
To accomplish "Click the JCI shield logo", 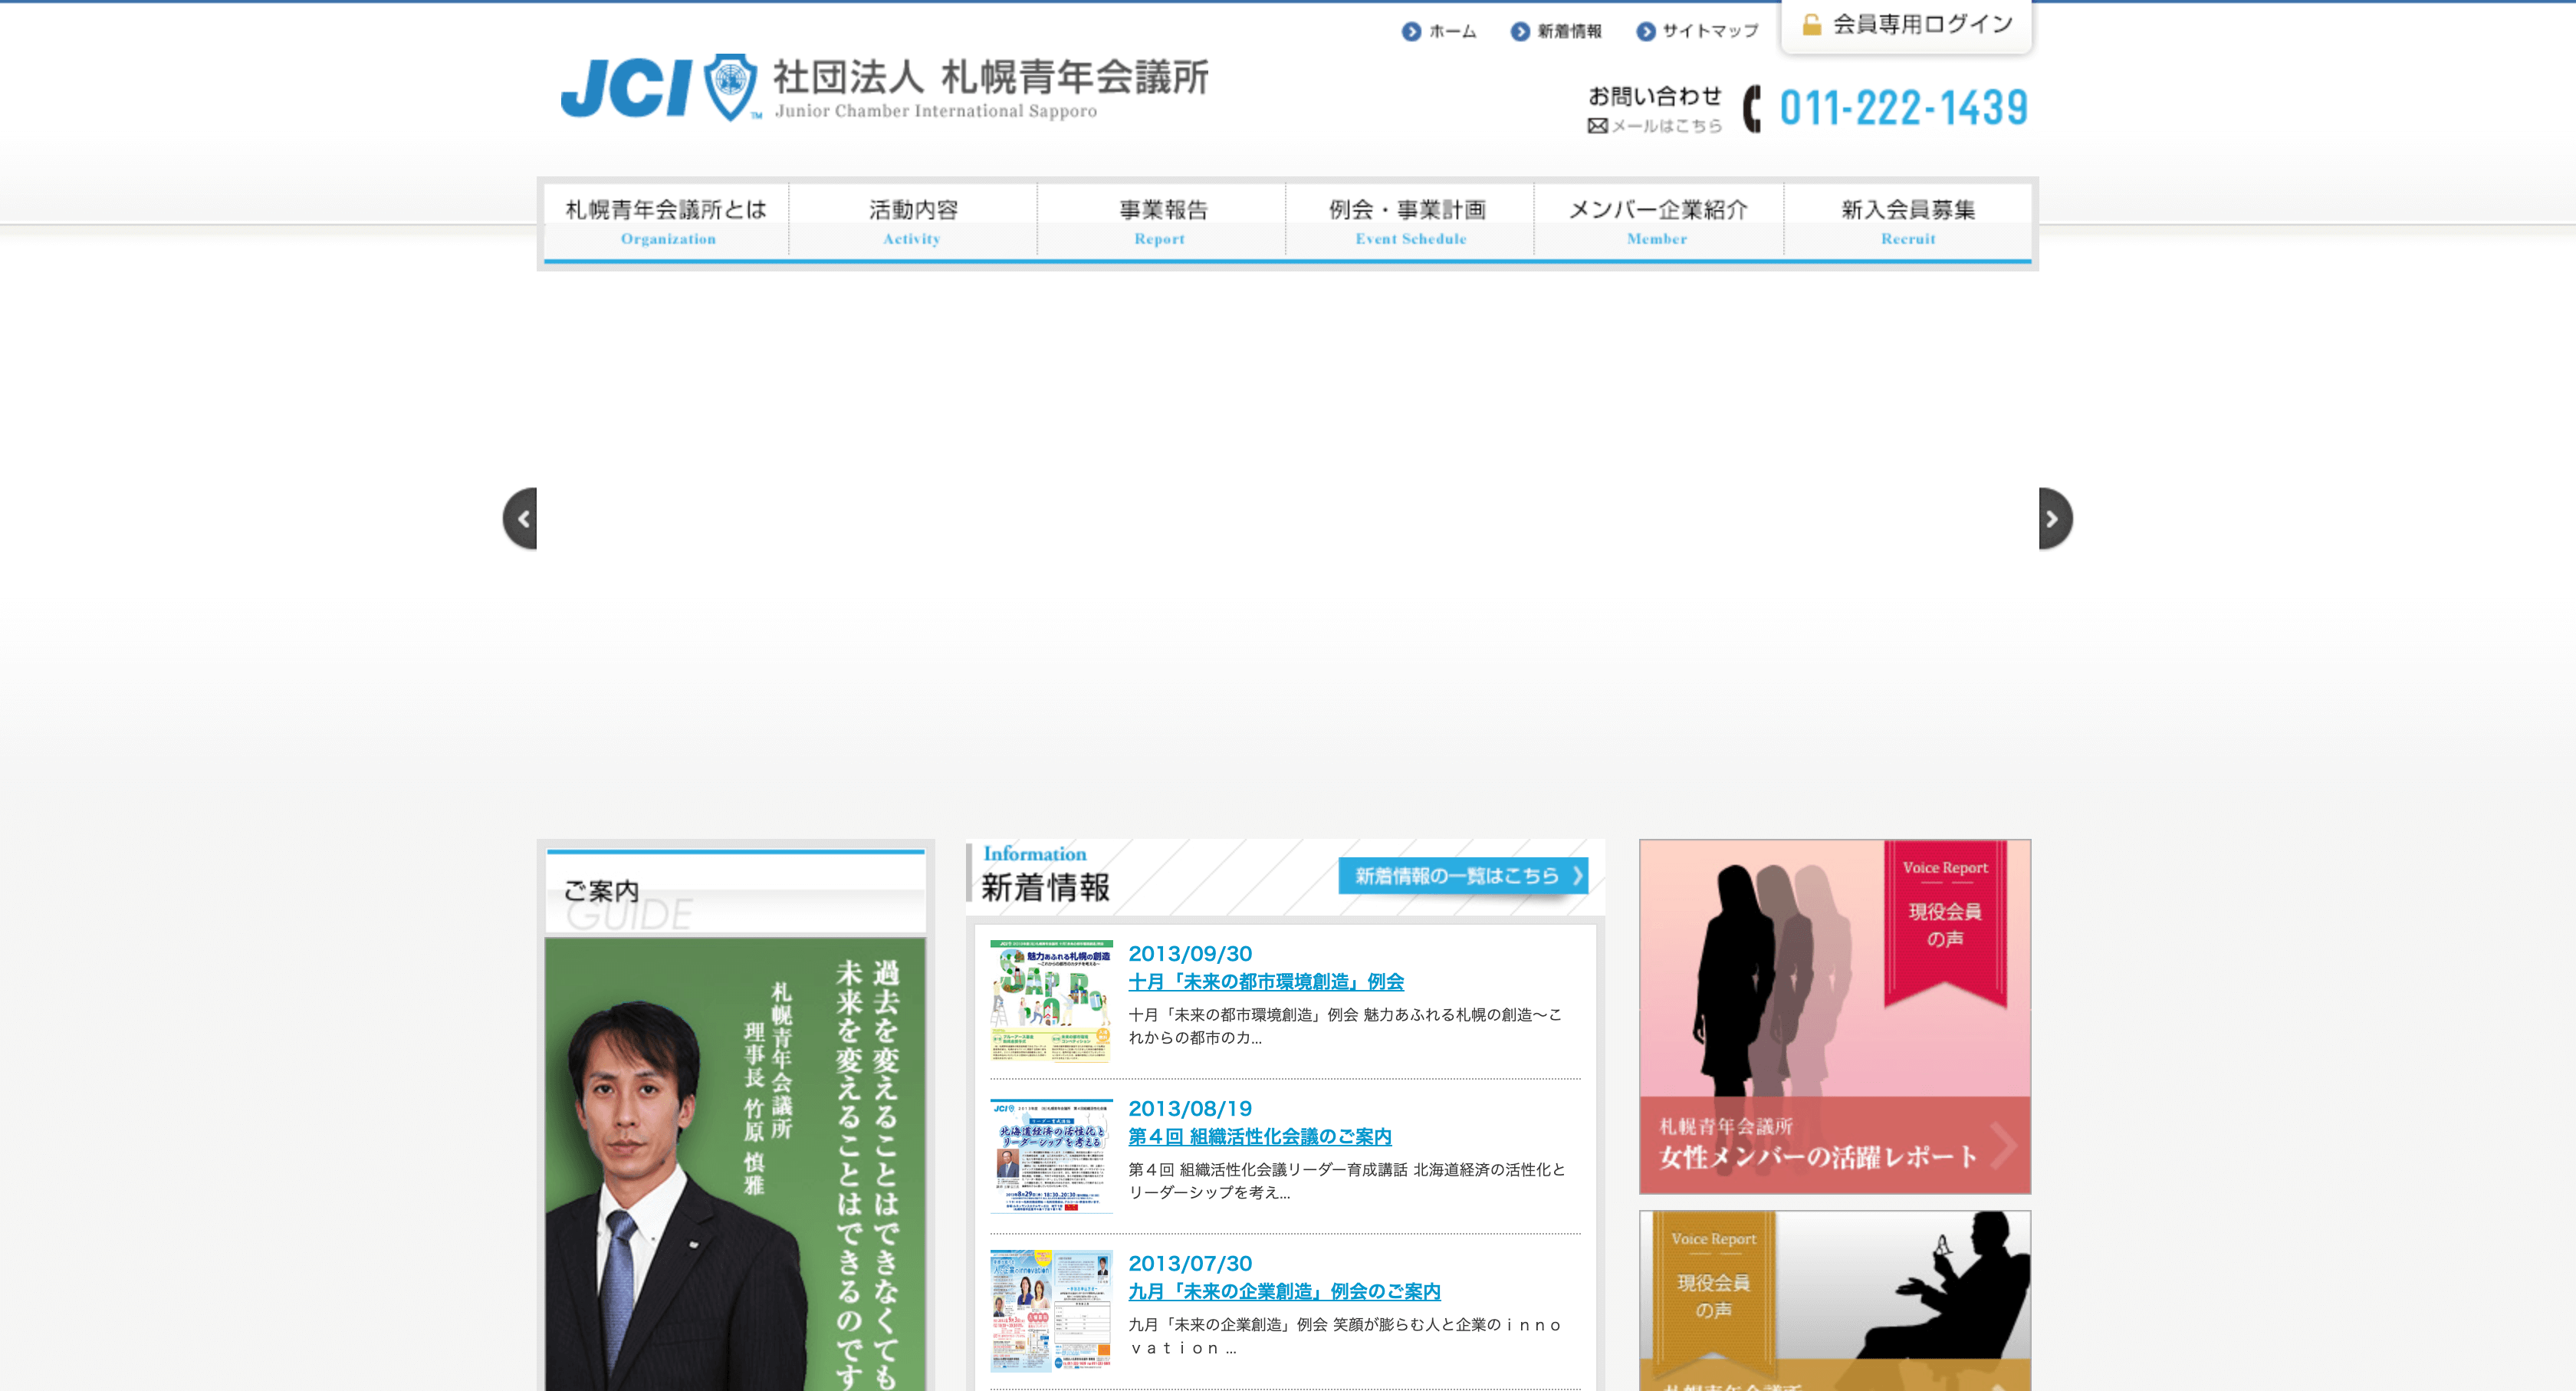I will [730, 87].
